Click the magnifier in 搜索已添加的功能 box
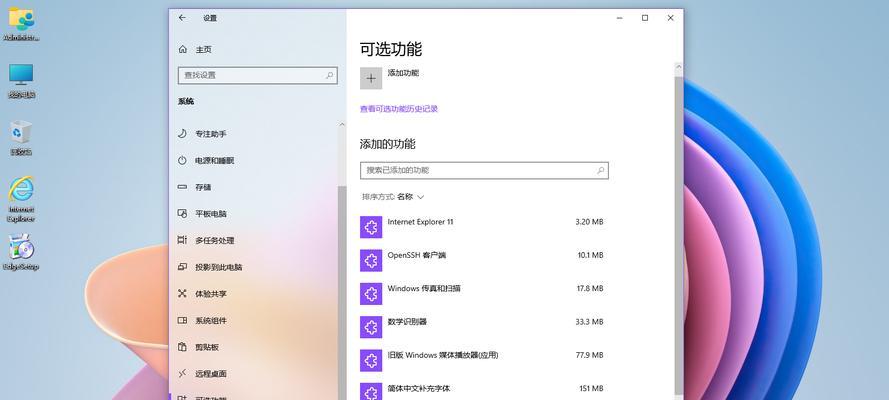Viewport: 889px width, 400px height. tap(600, 170)
